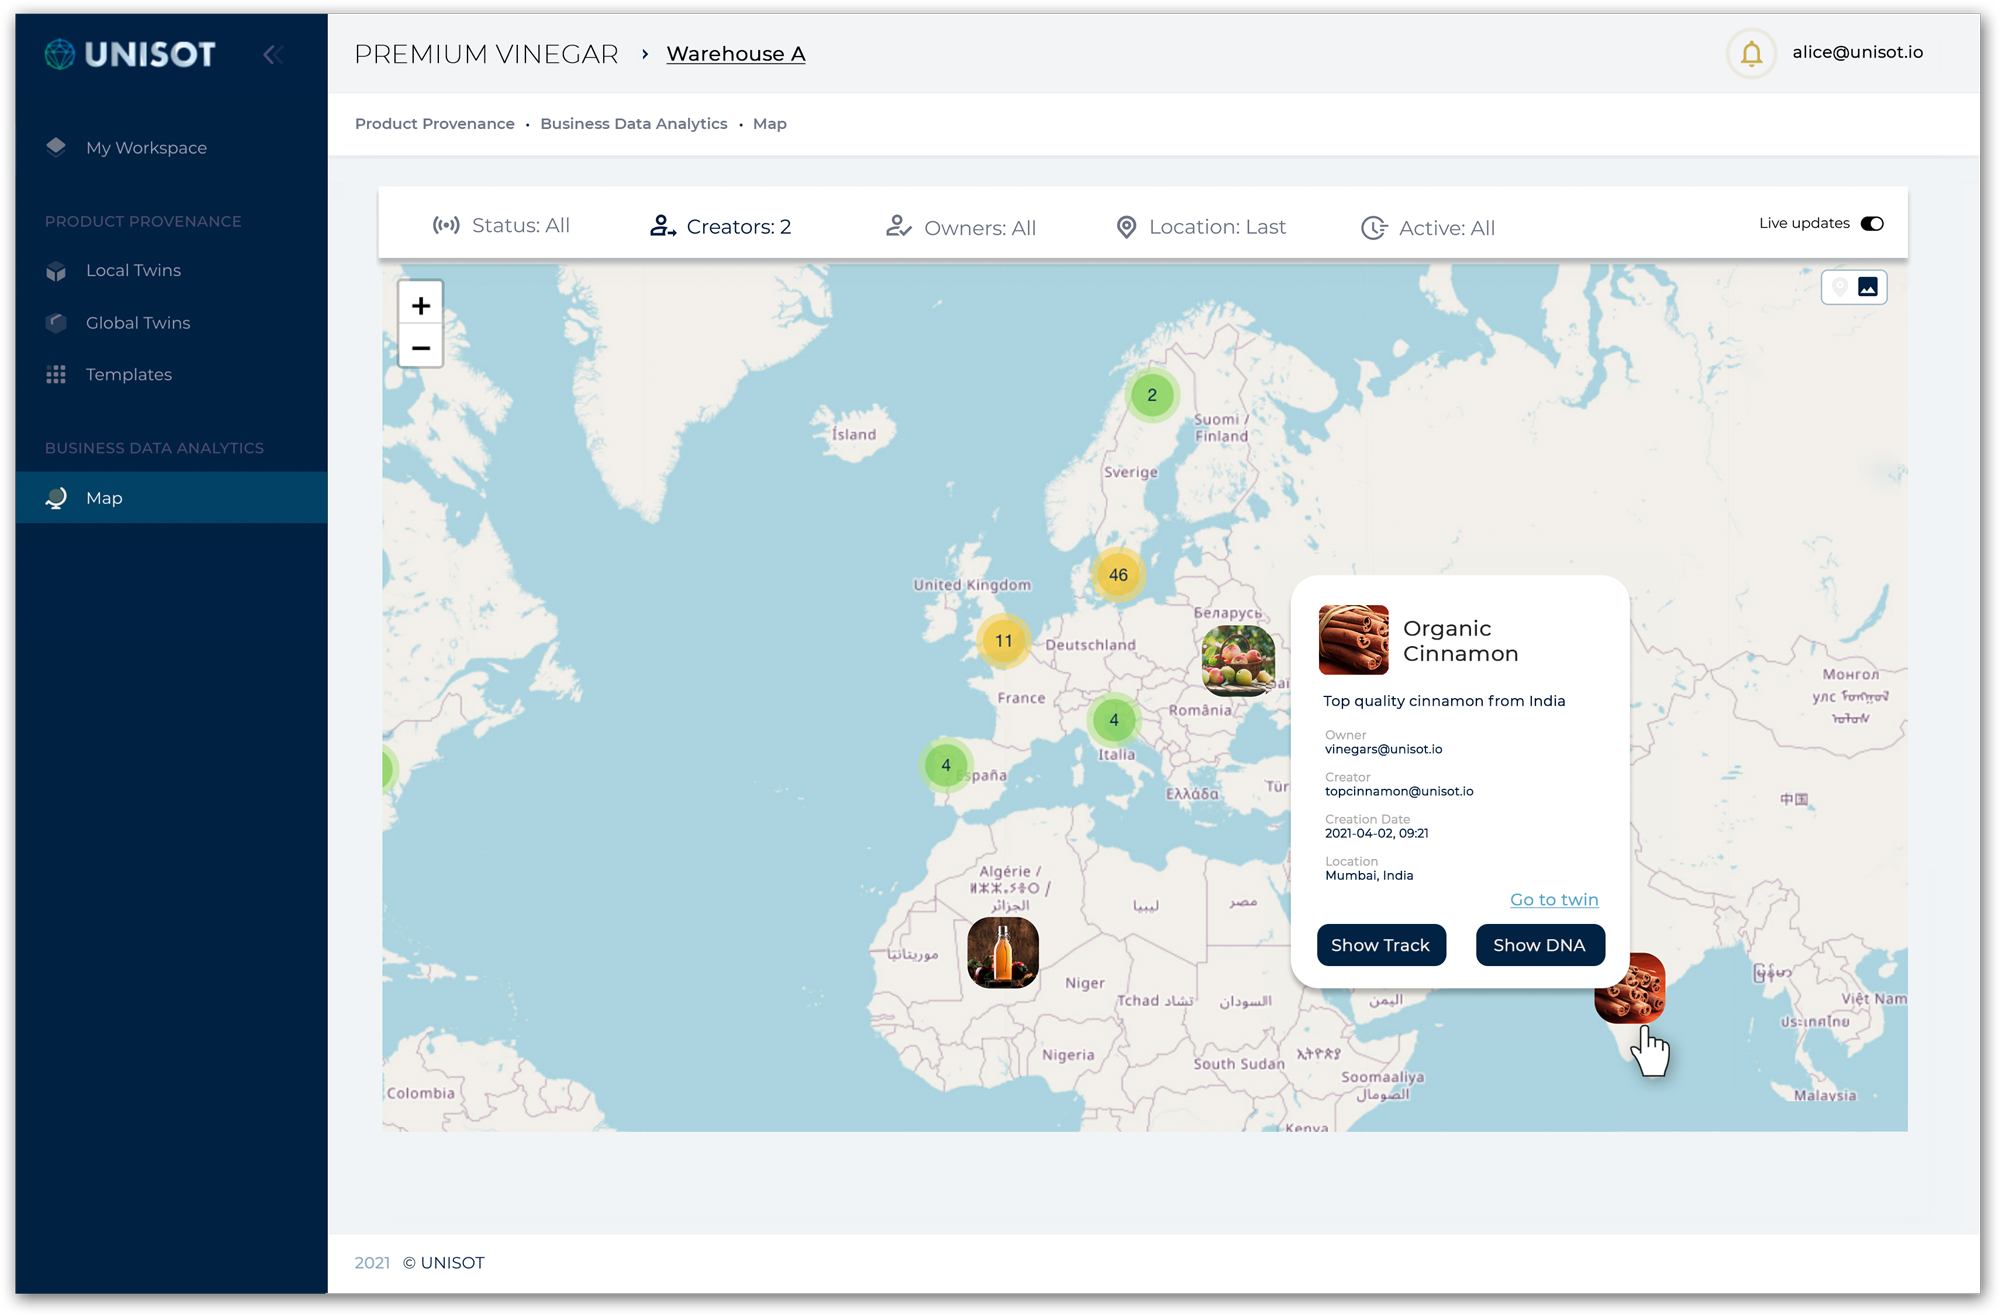Click creation date 2021-04-02, 09:21
The height and width of the screenshot is (1315, 2000).
coord(1377,834)
